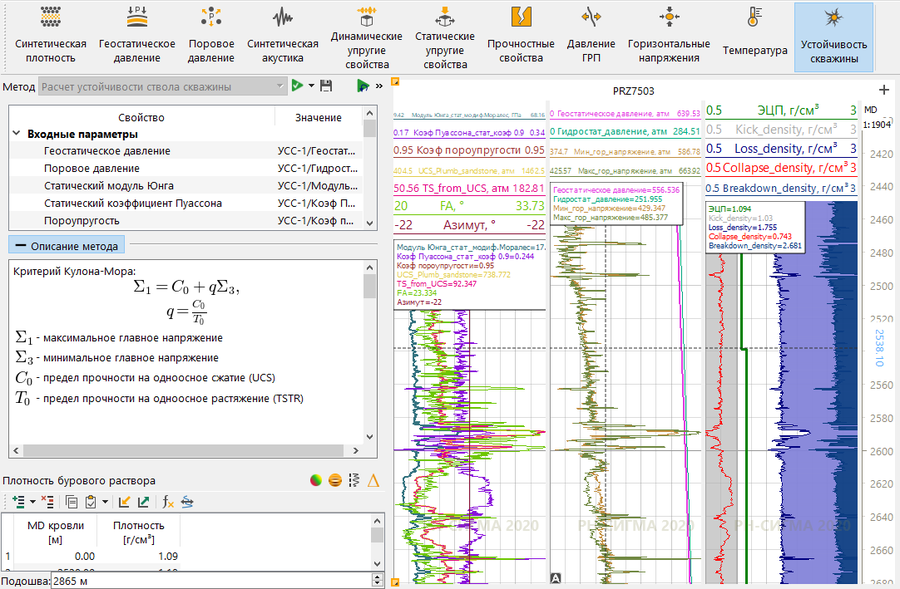
Task: Open the Synthetic density (Синтетическая плотность) tool
Action: coord(50,37)
